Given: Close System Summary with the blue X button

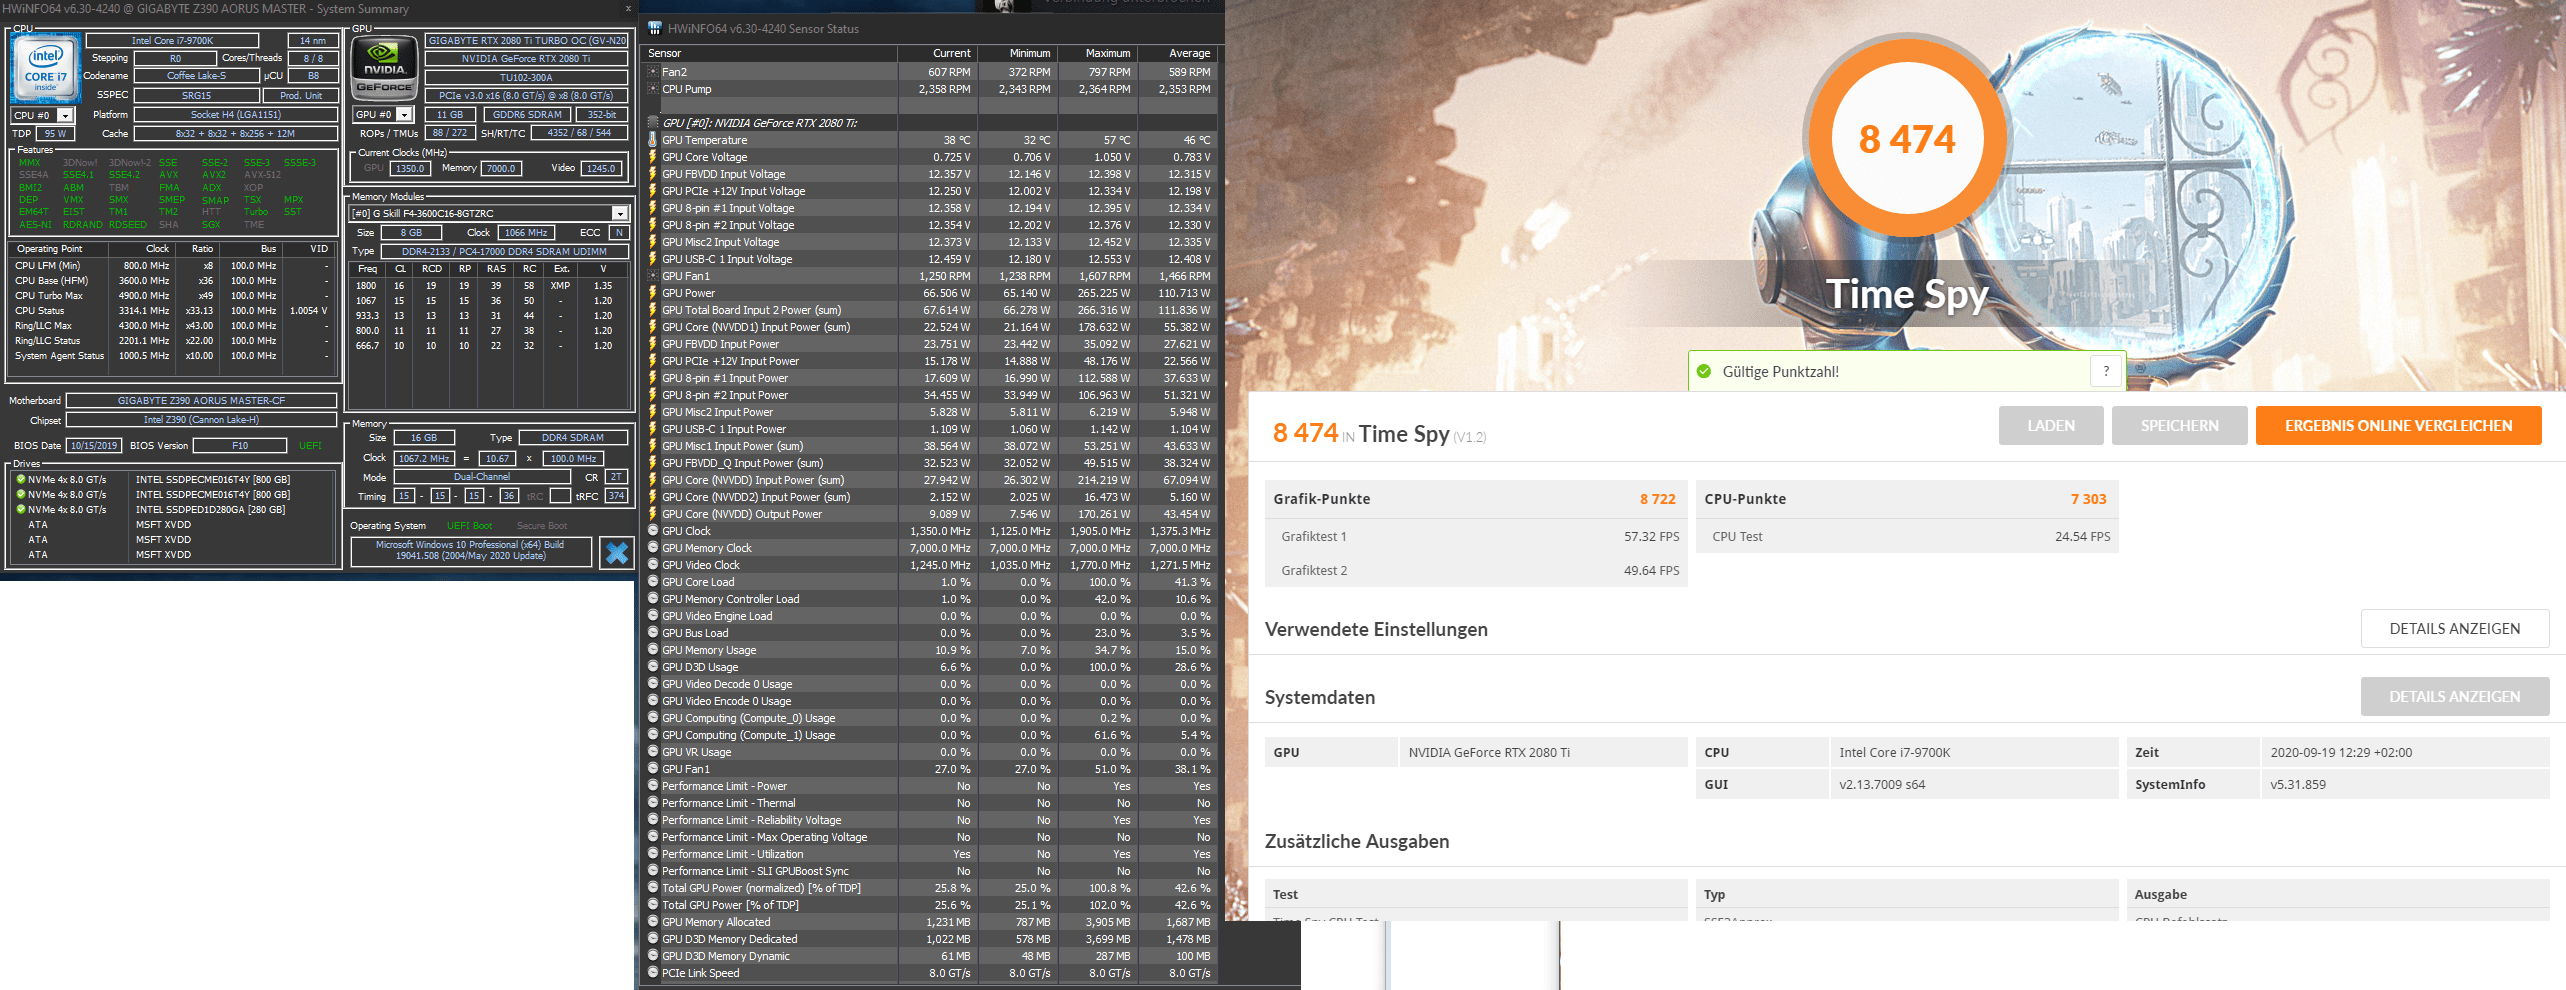Looking at the screenshot, I should pos(617,552).
